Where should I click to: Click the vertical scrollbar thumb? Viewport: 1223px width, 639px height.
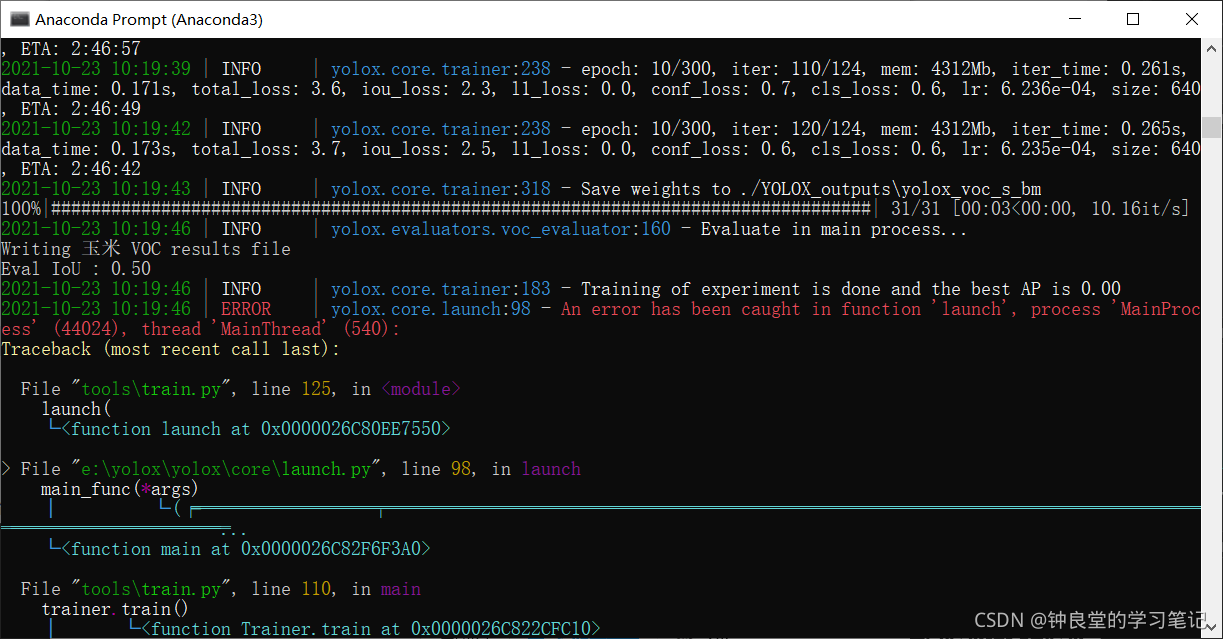point(1211,127)
